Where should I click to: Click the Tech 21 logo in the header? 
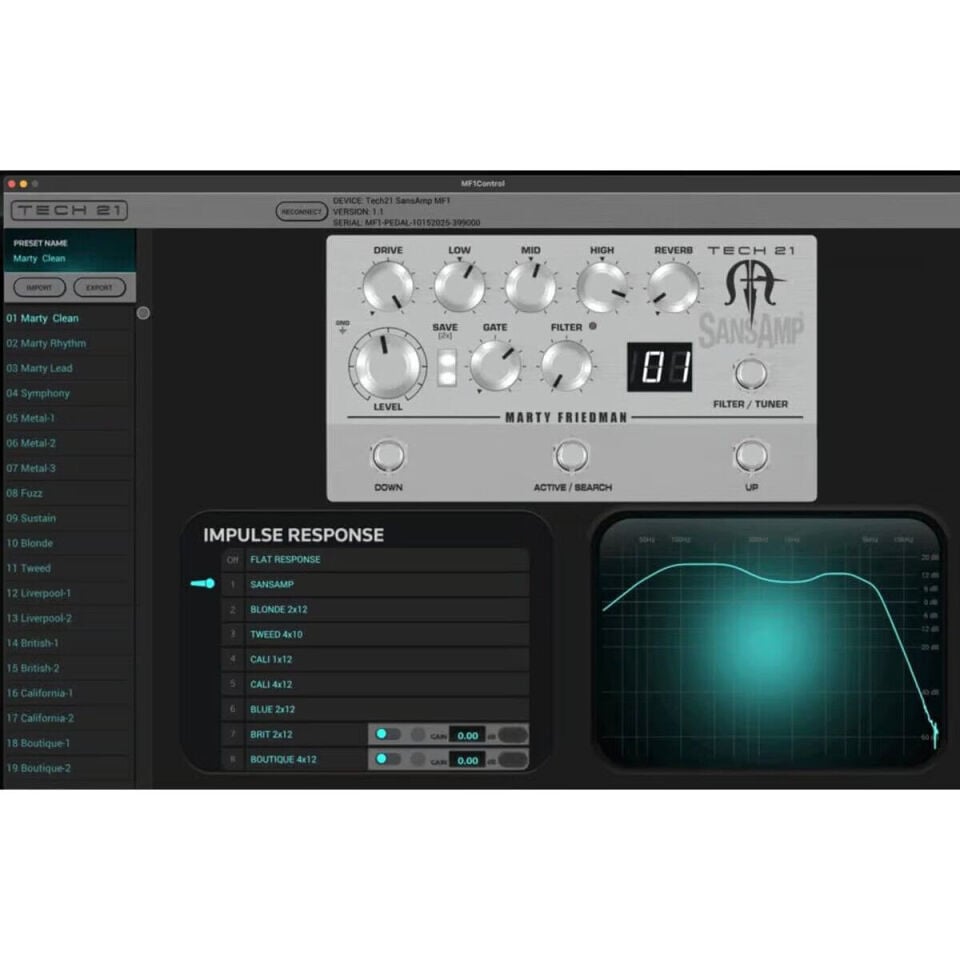pyautogui.click(x=69, y=211)
